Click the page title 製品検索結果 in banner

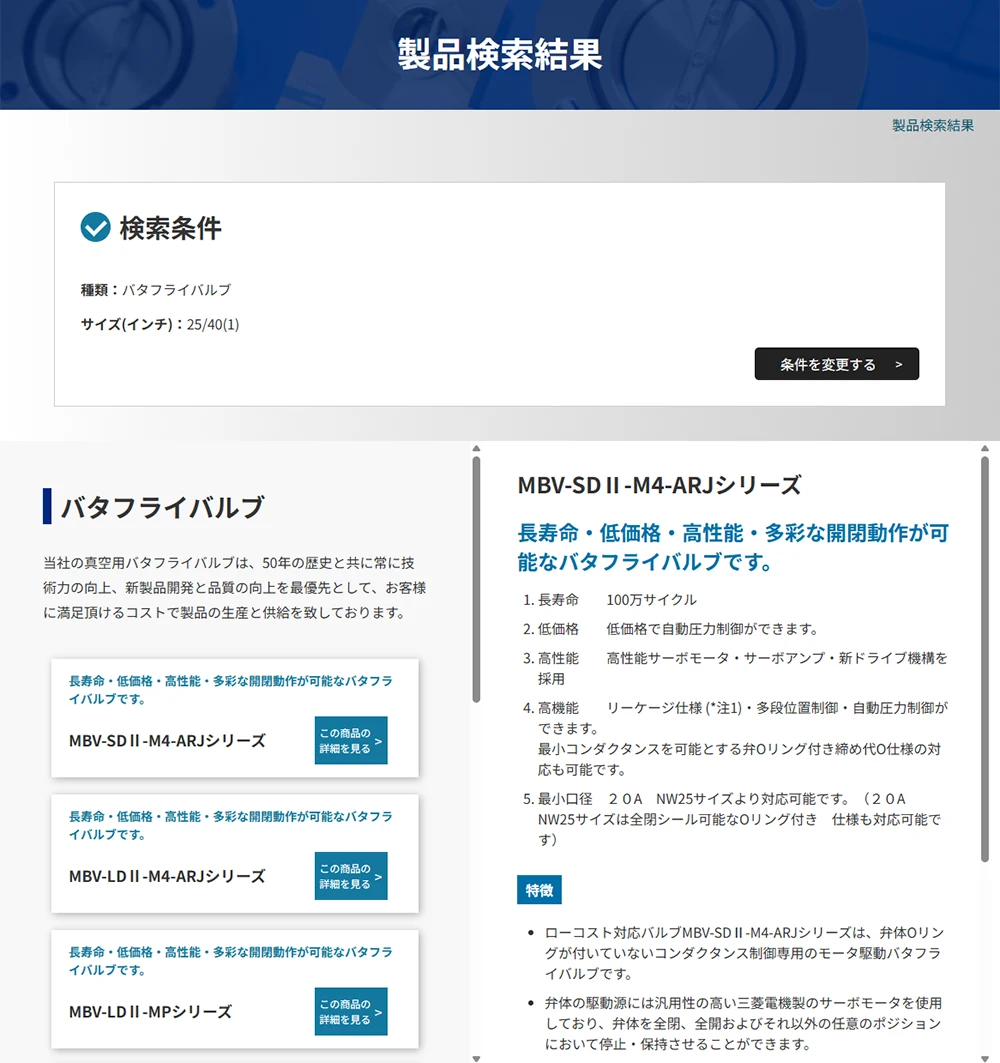[500, 54]
